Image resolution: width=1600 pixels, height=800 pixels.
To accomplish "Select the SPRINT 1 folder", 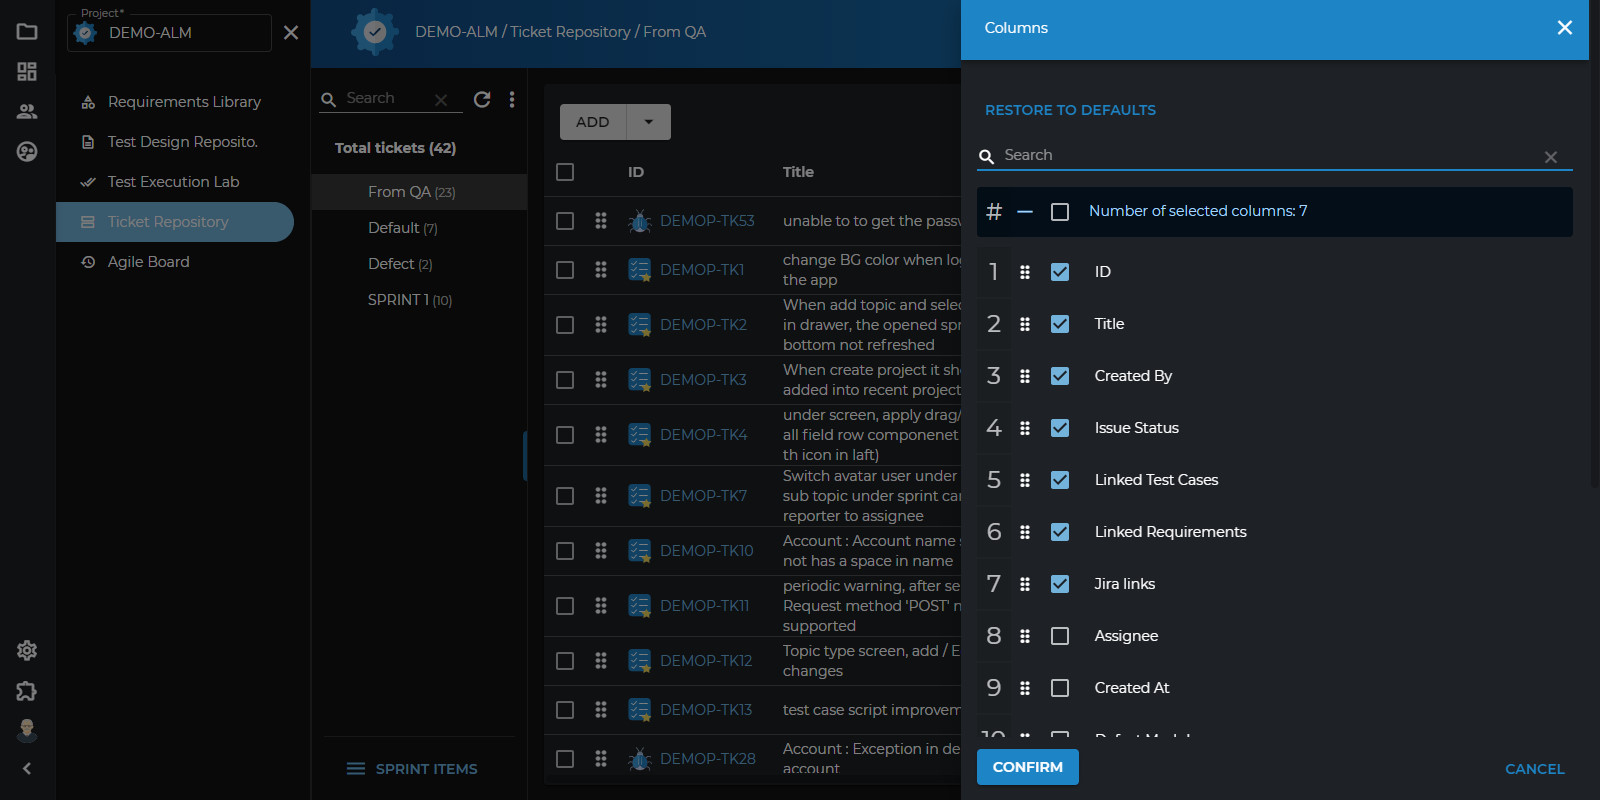I will point(419,300).
